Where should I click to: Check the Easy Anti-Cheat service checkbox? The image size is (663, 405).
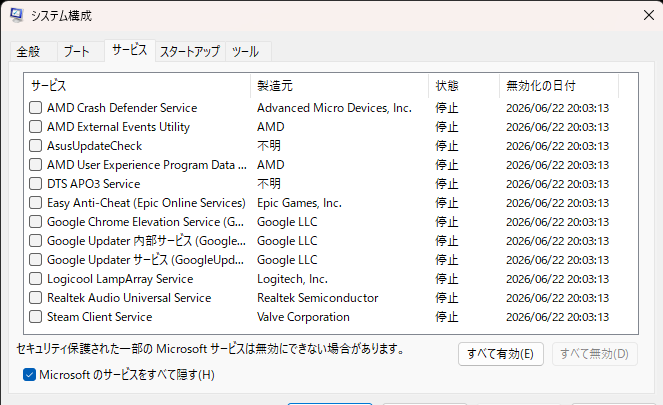click(36, 203)
